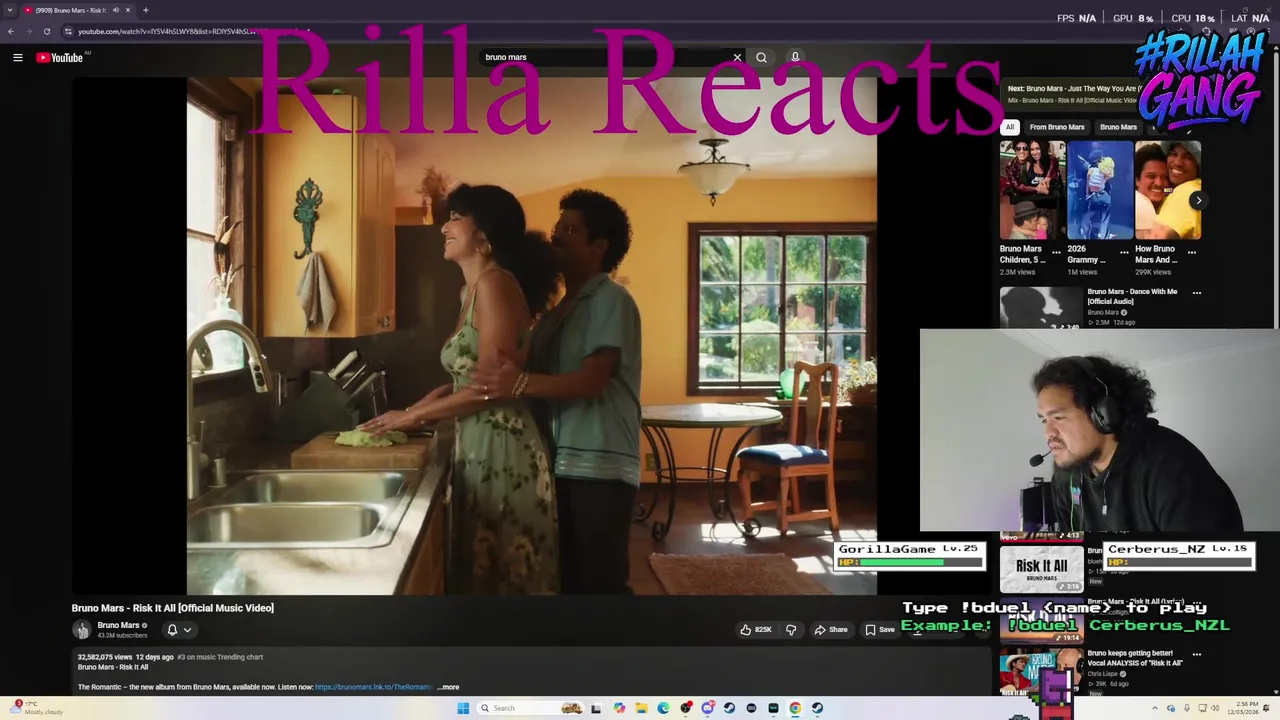Screen dimensions: 1280x720
Task: Open Task View on the taskbar
Action: [x=597, y=708]
